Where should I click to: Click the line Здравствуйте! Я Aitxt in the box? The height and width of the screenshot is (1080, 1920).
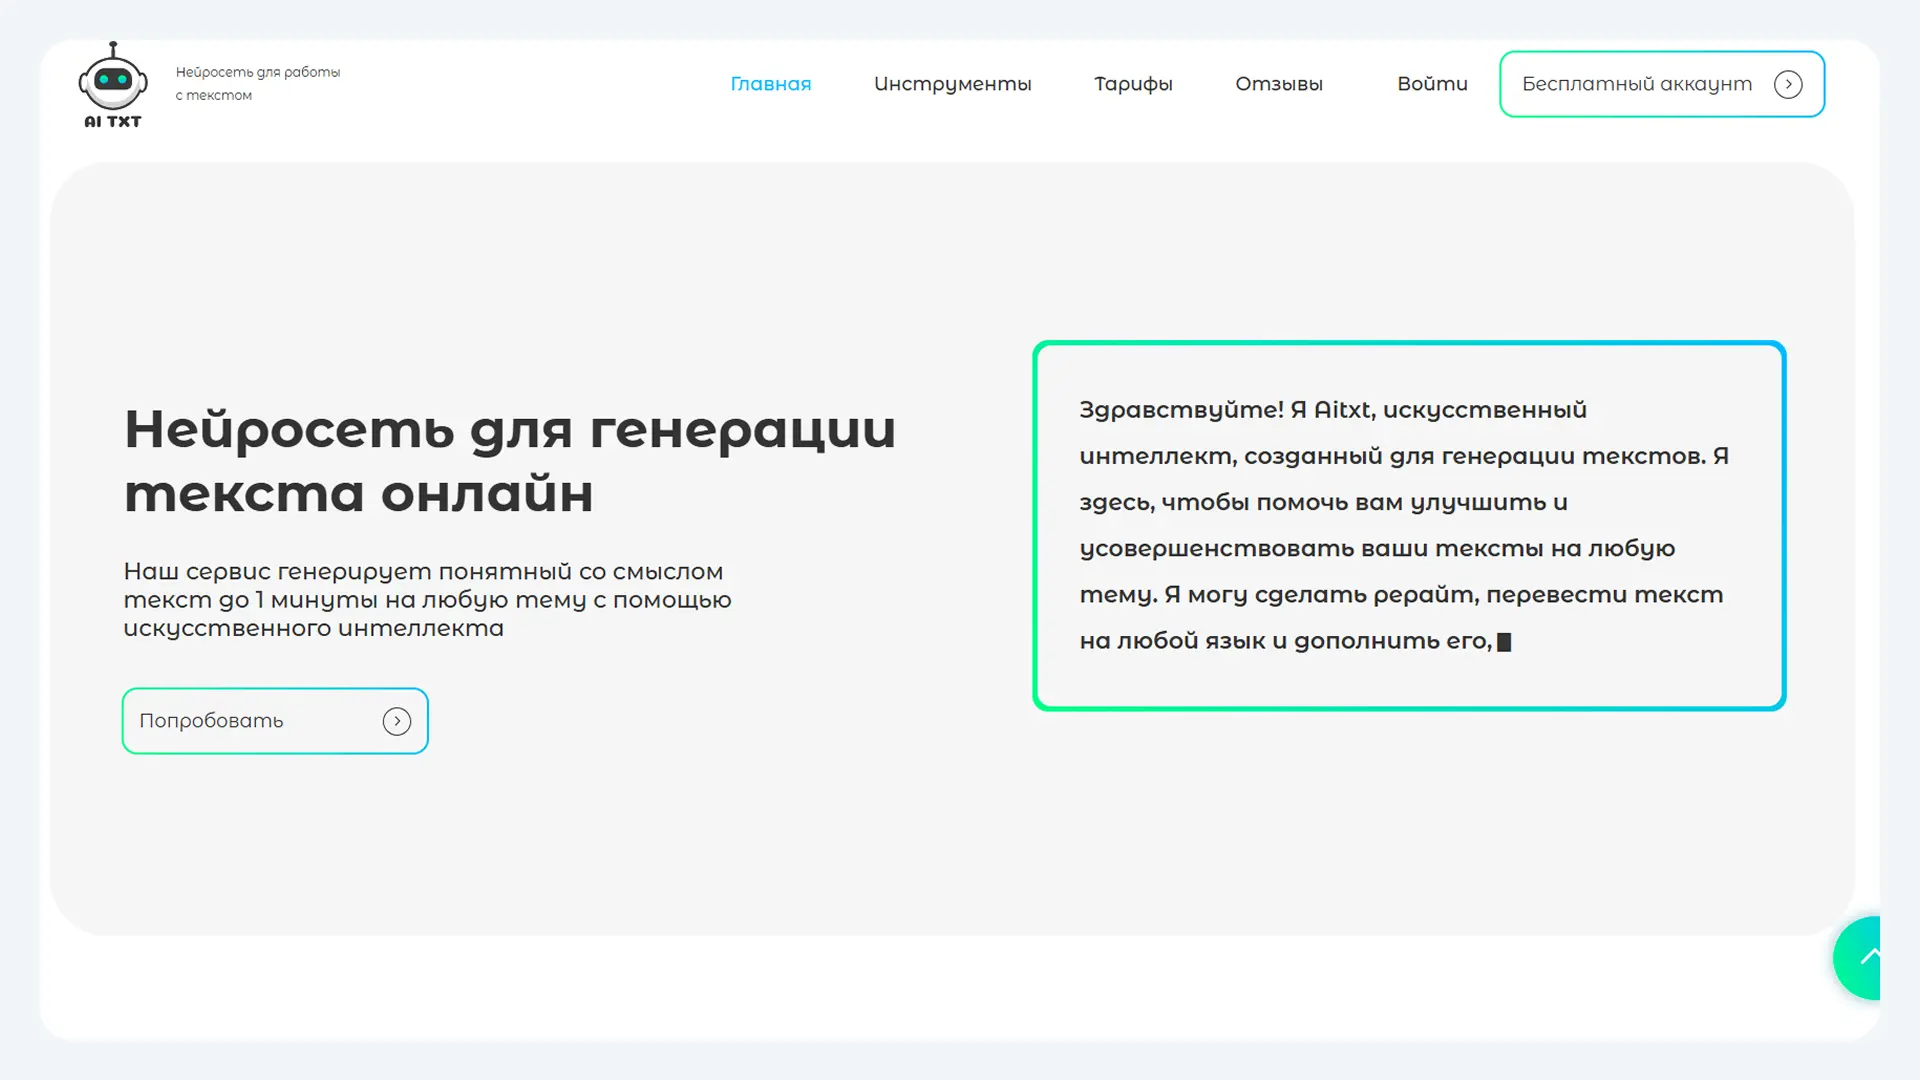(x=1332, y=410)
